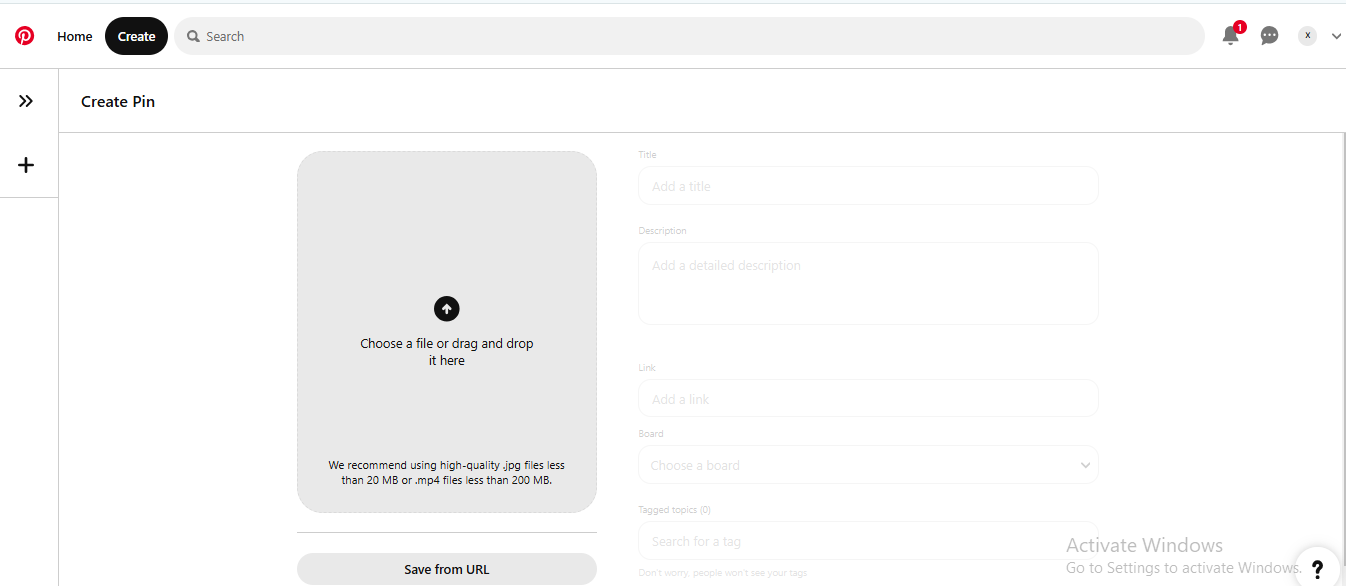Click the 'Tagged topics (0)' label

674,510
